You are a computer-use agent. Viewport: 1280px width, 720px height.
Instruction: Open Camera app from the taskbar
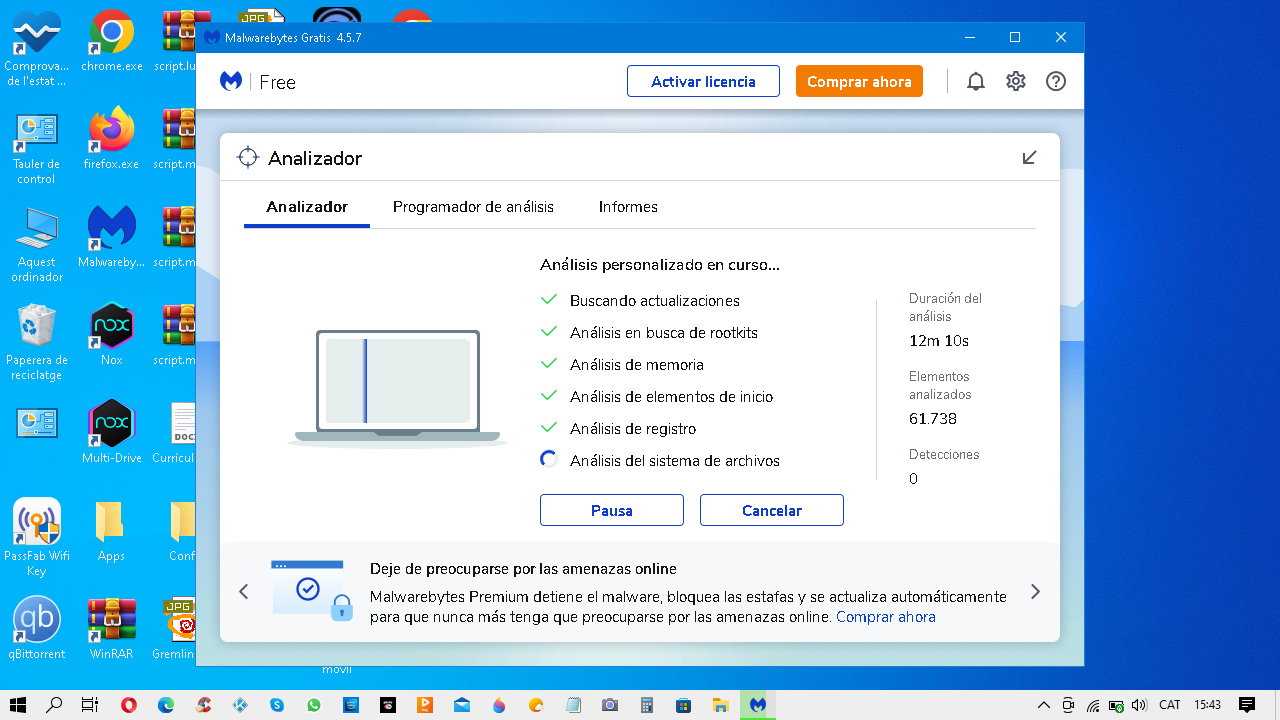pos(610,705)
